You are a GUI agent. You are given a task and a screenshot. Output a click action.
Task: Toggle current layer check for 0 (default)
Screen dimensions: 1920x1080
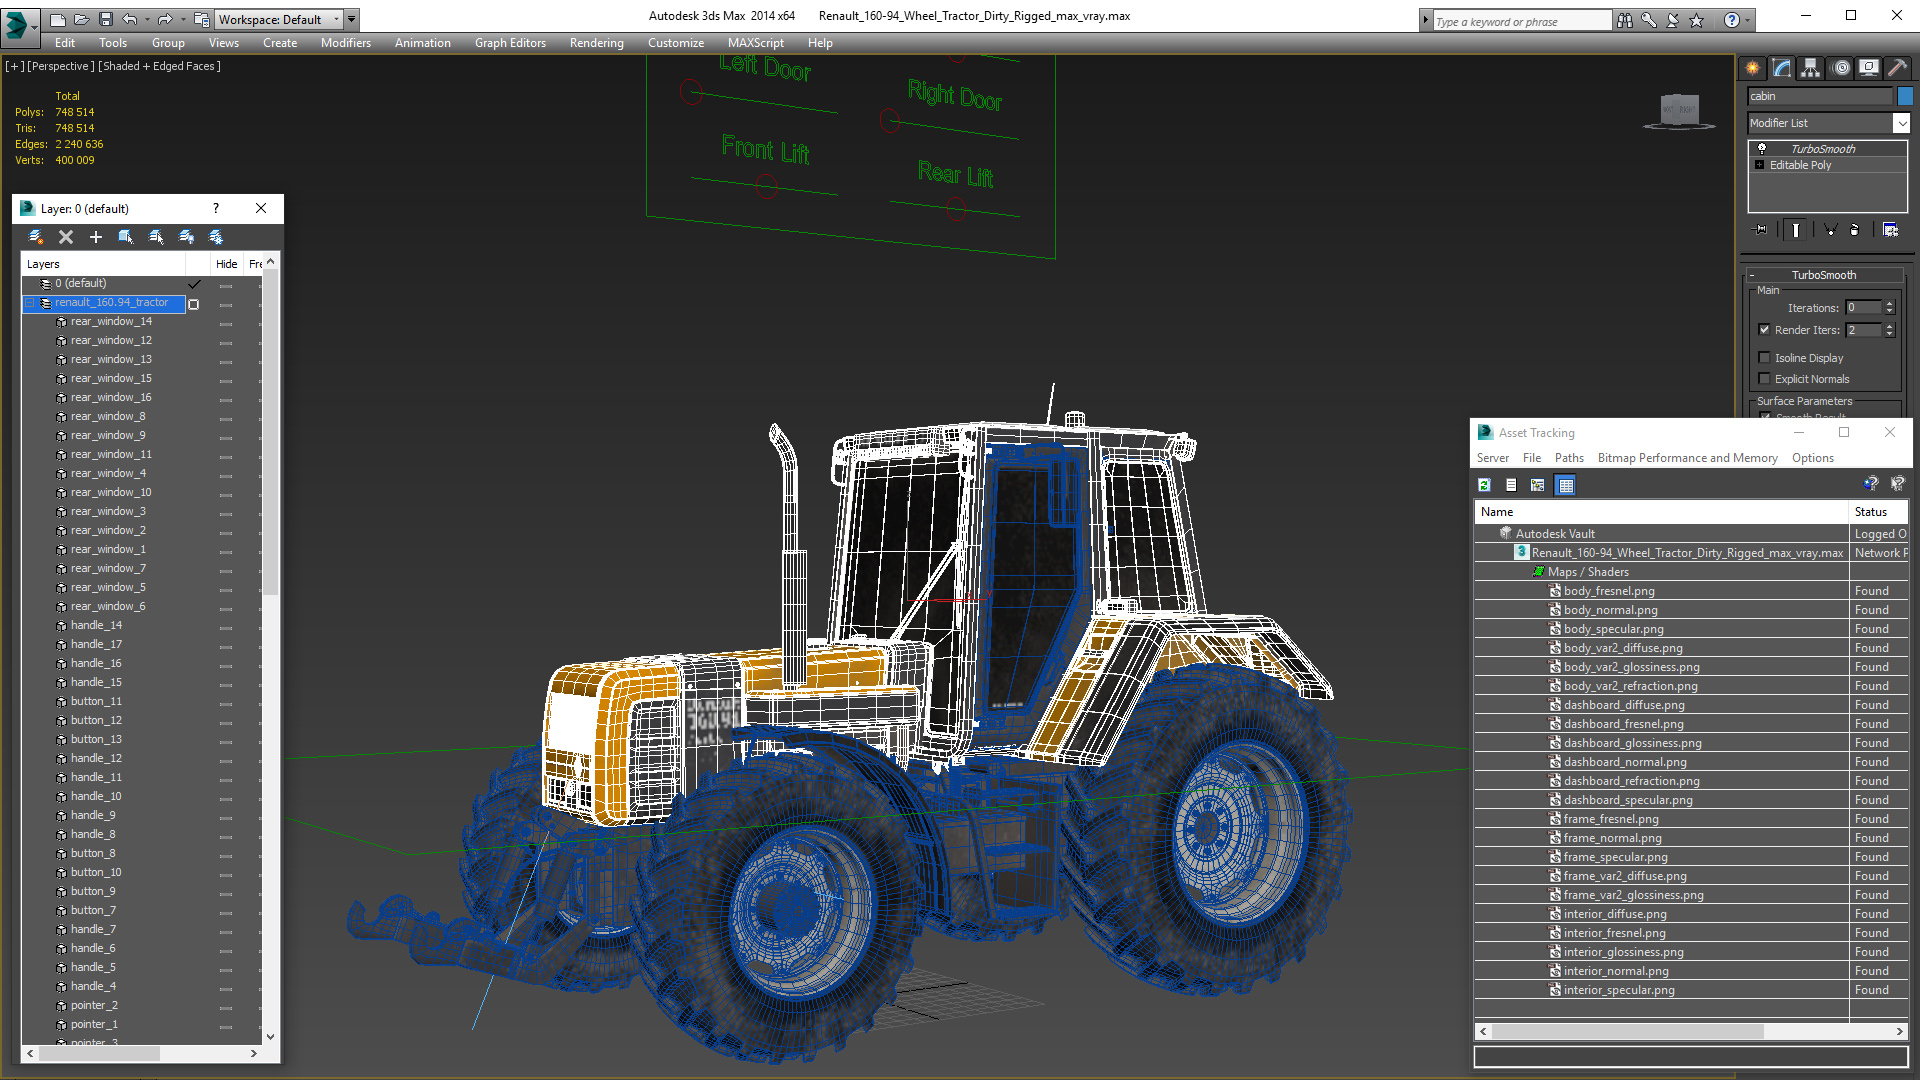(x=194, y=284)
